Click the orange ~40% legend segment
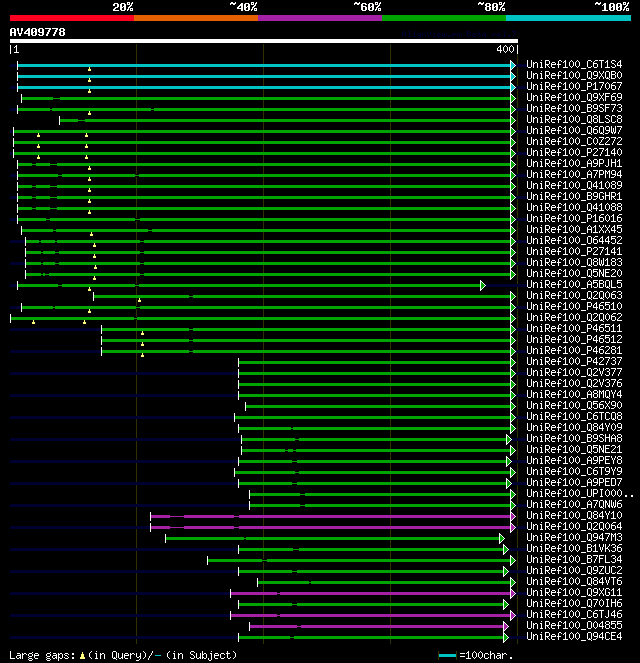640x663 pixels. [196, 18]
